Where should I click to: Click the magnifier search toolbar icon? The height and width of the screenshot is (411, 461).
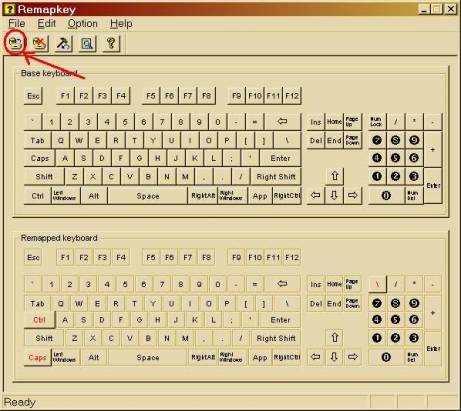pos(87,43)
